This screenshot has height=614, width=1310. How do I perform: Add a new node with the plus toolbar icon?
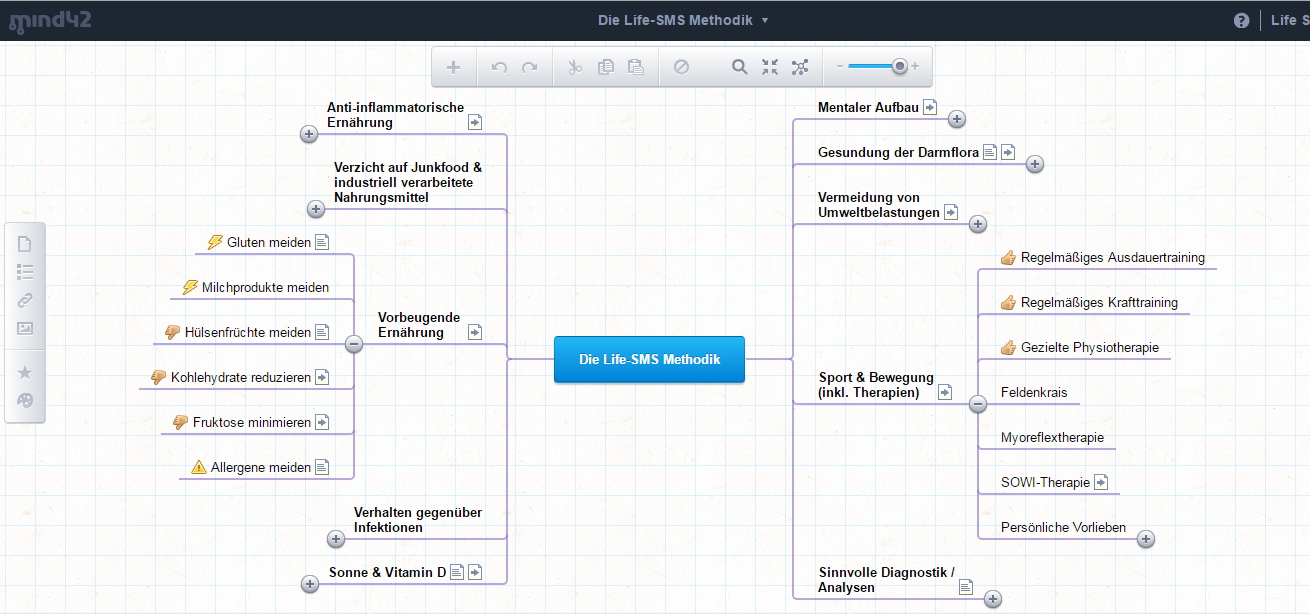[453, 66]
